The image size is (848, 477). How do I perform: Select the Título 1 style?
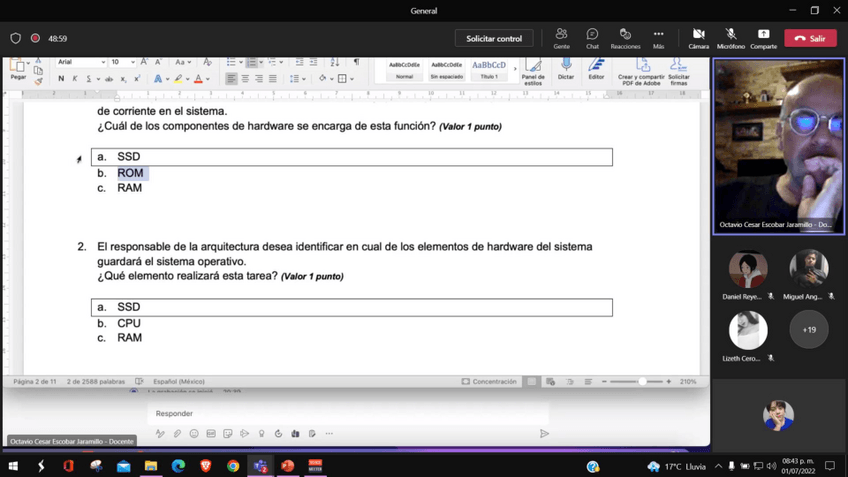pos(489,69)
